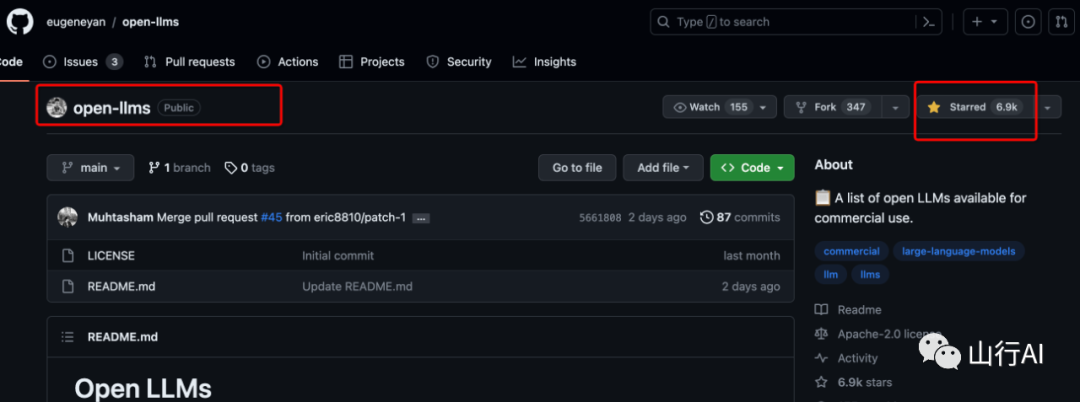Click the README.md file icon

(x=68, y=286)
